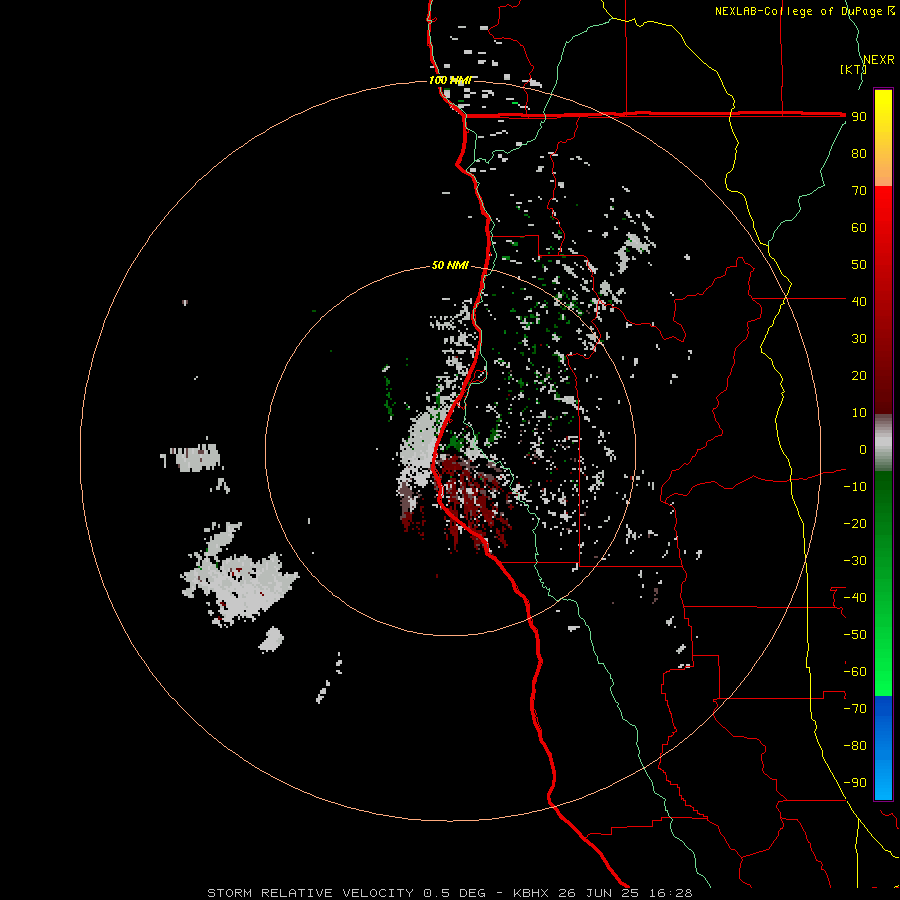
Task: Click the 50 value on velocity scale
Action: tap(859, 265)
